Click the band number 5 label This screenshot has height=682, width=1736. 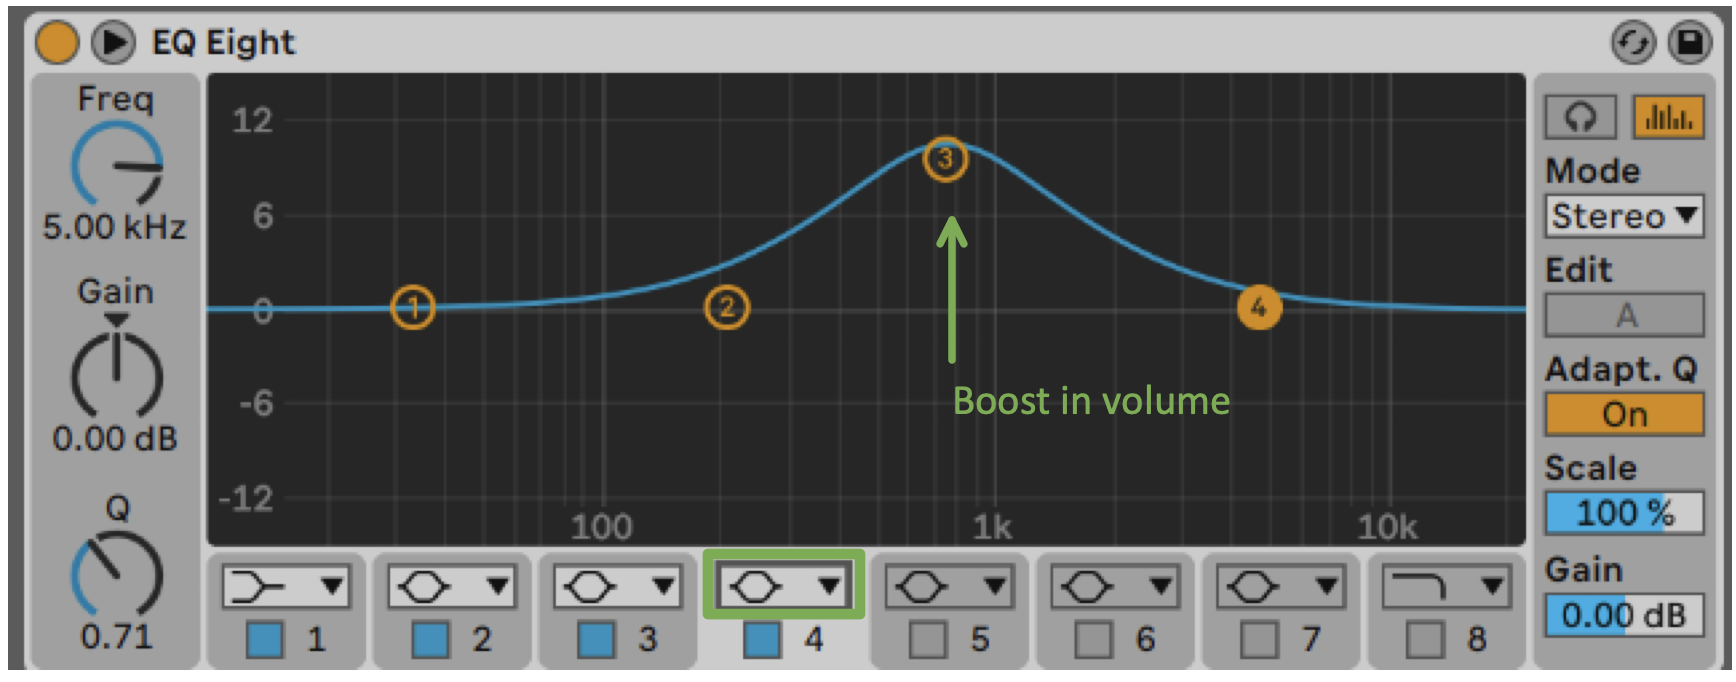tap(980, 639)
